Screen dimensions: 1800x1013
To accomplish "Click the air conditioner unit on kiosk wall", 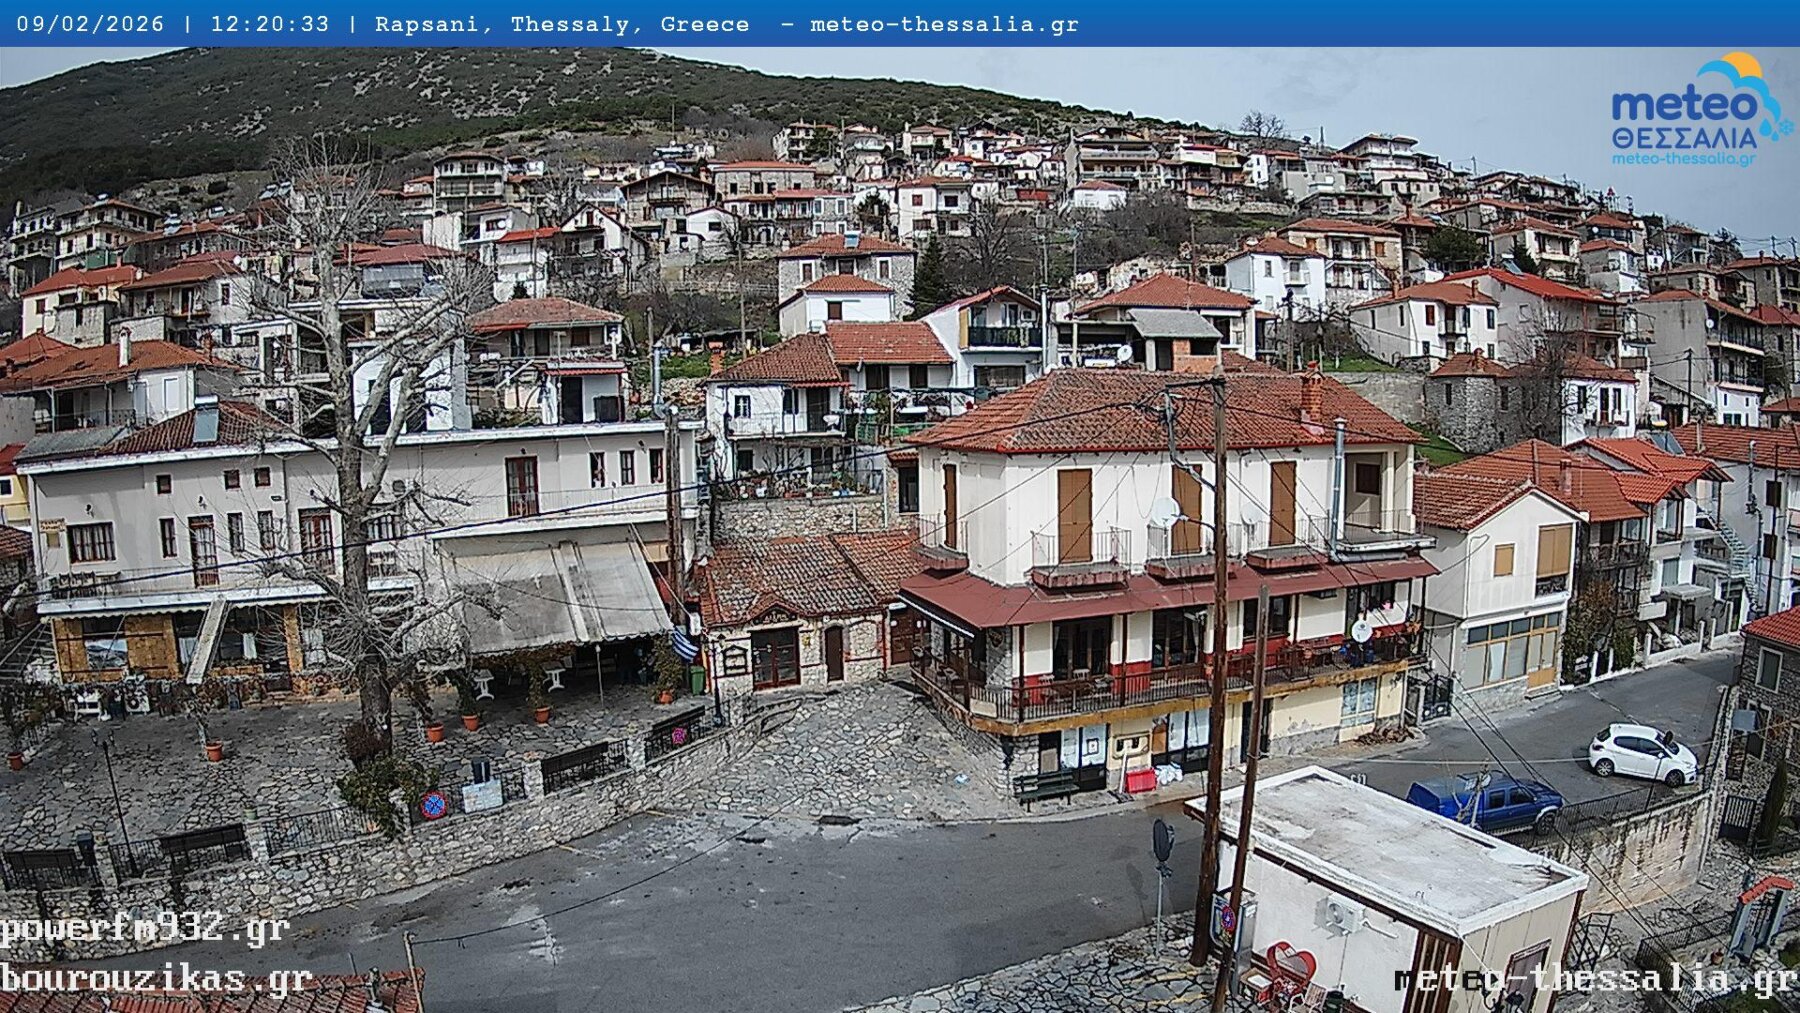I will (x=1340, y=913).
